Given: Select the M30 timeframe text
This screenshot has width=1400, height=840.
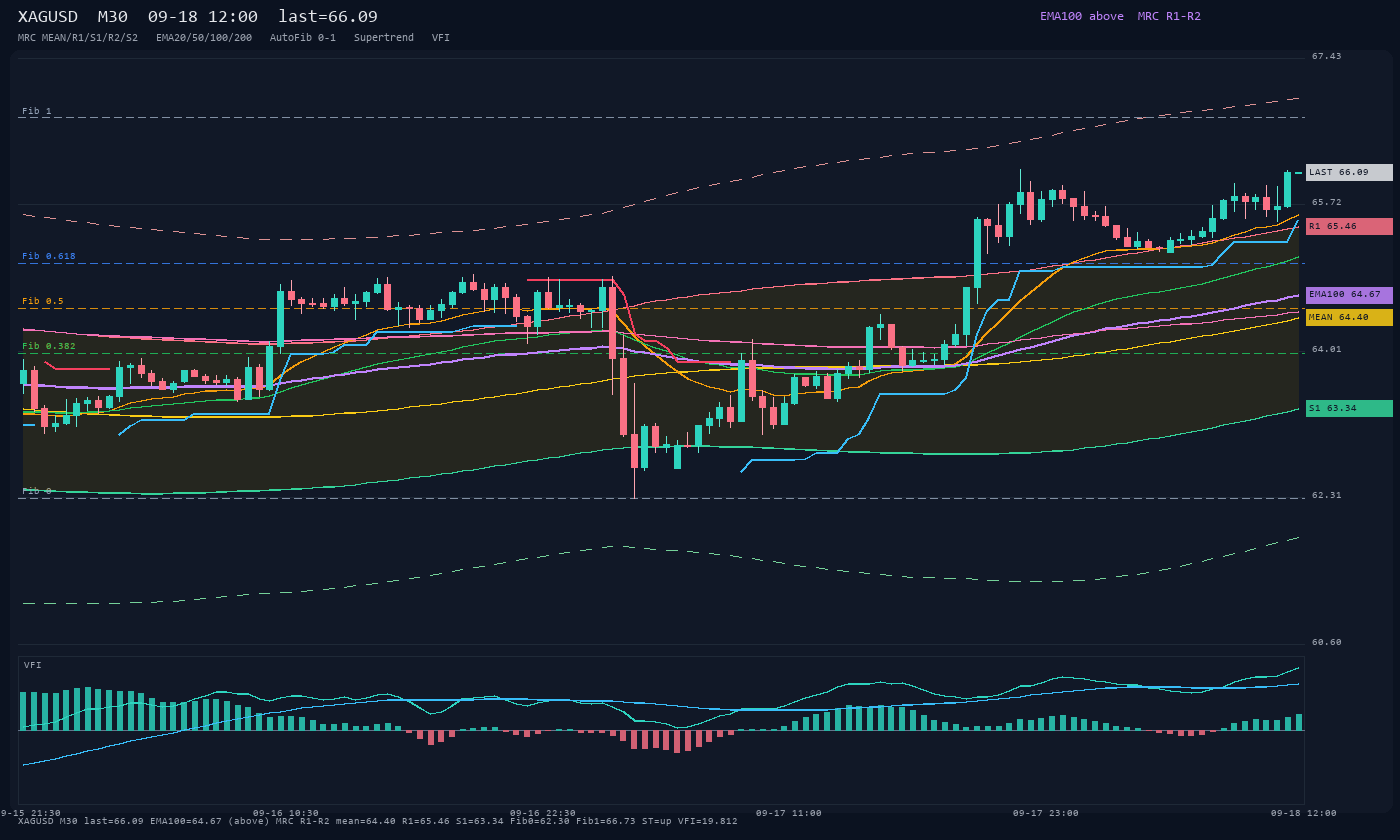Looking at the screenshot, I should [113, 16].
